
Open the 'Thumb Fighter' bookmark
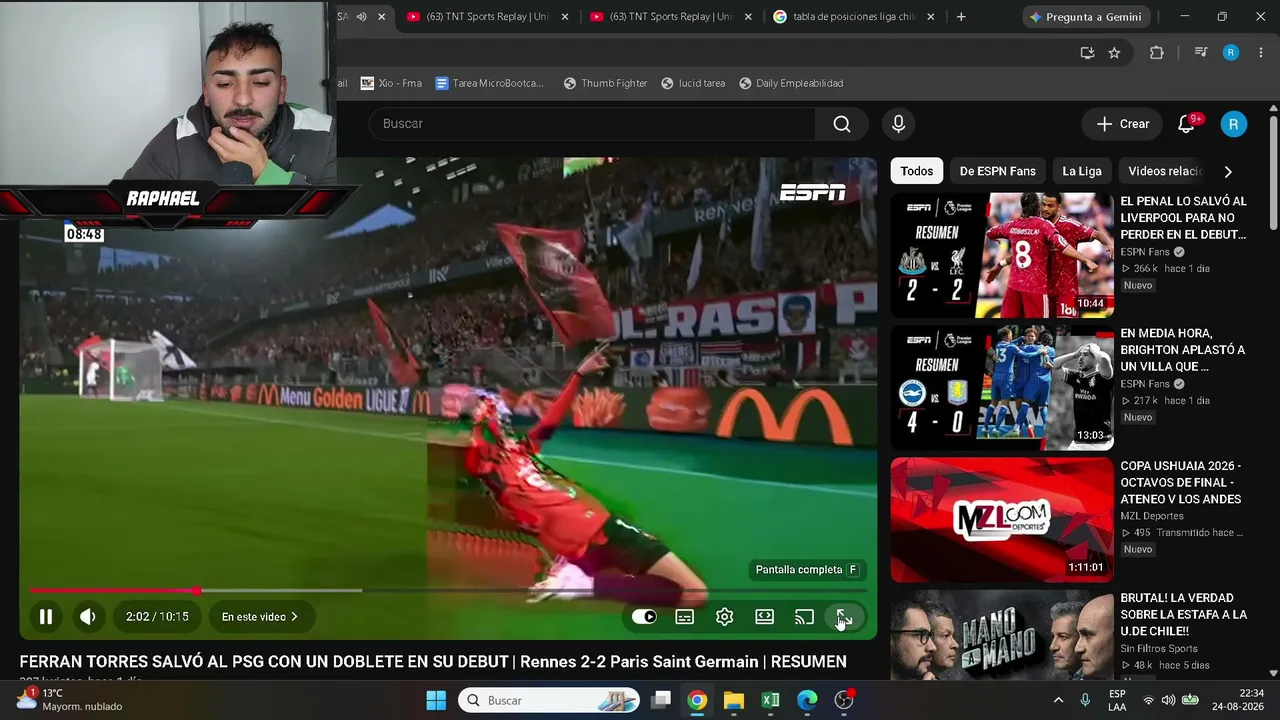point(605,83)
